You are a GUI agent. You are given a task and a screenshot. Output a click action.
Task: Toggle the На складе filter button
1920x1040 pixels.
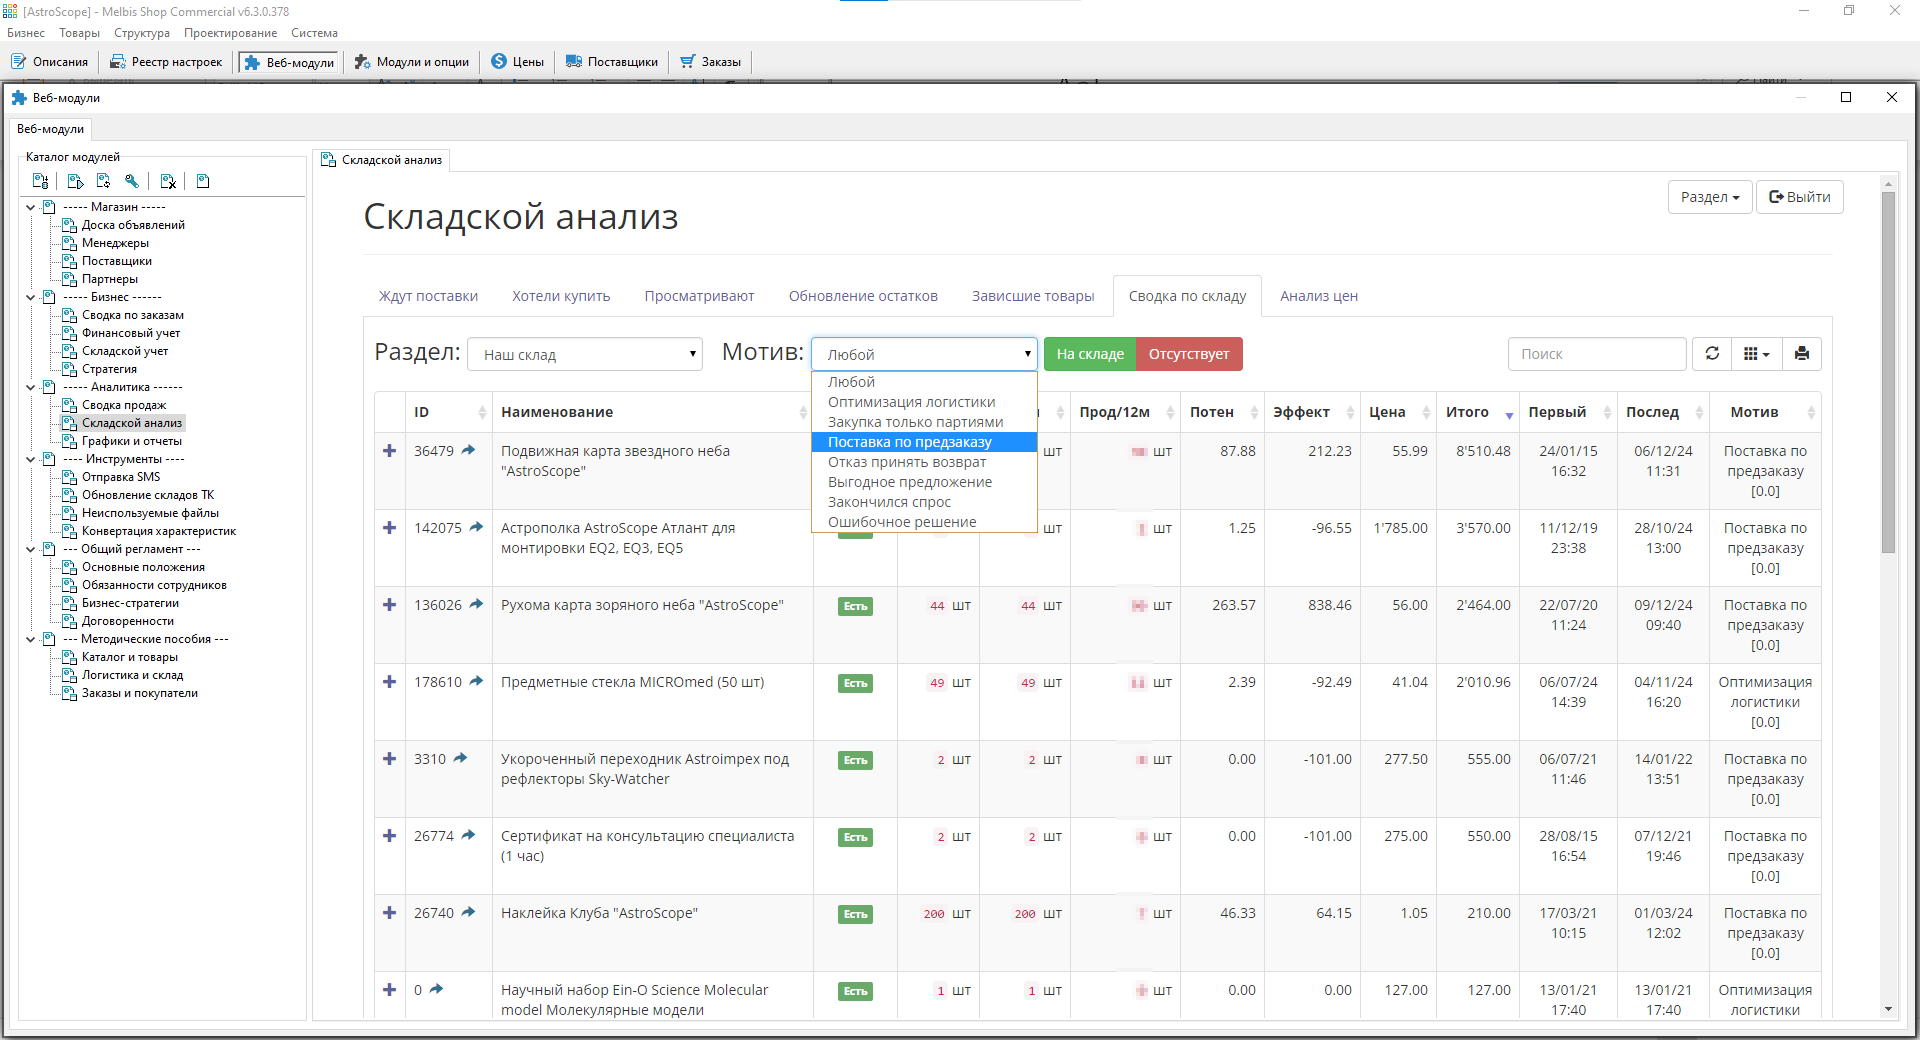[1090, 354]
